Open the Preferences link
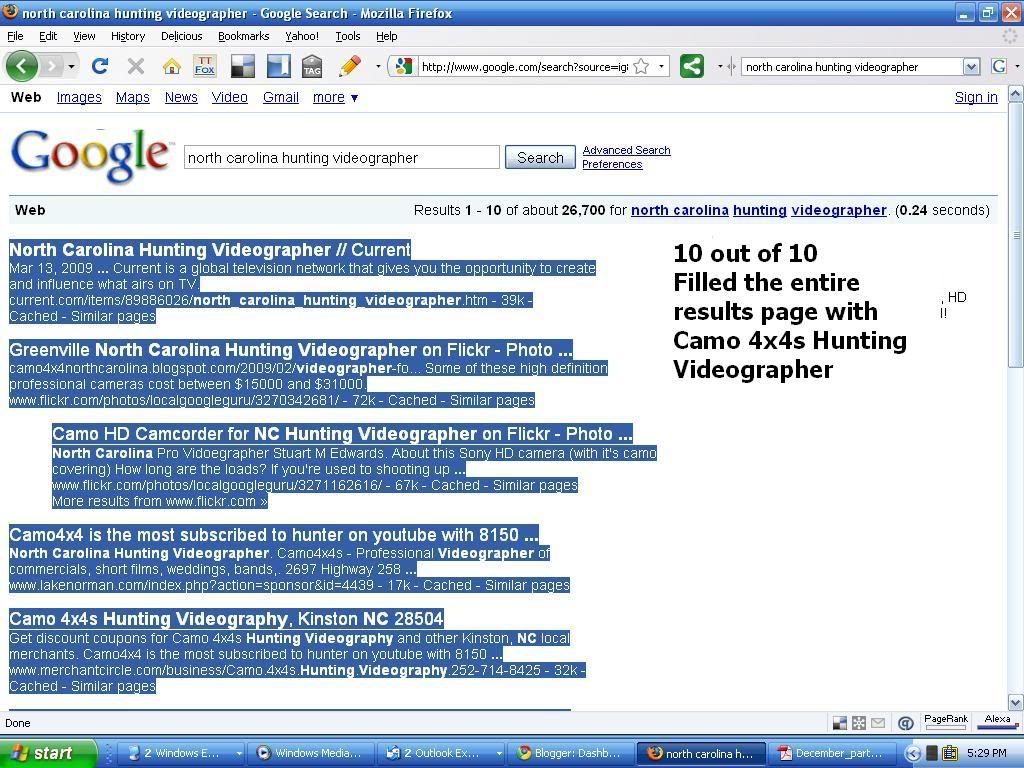Screen dimensions: 1024x768 (x=612, y=165)
